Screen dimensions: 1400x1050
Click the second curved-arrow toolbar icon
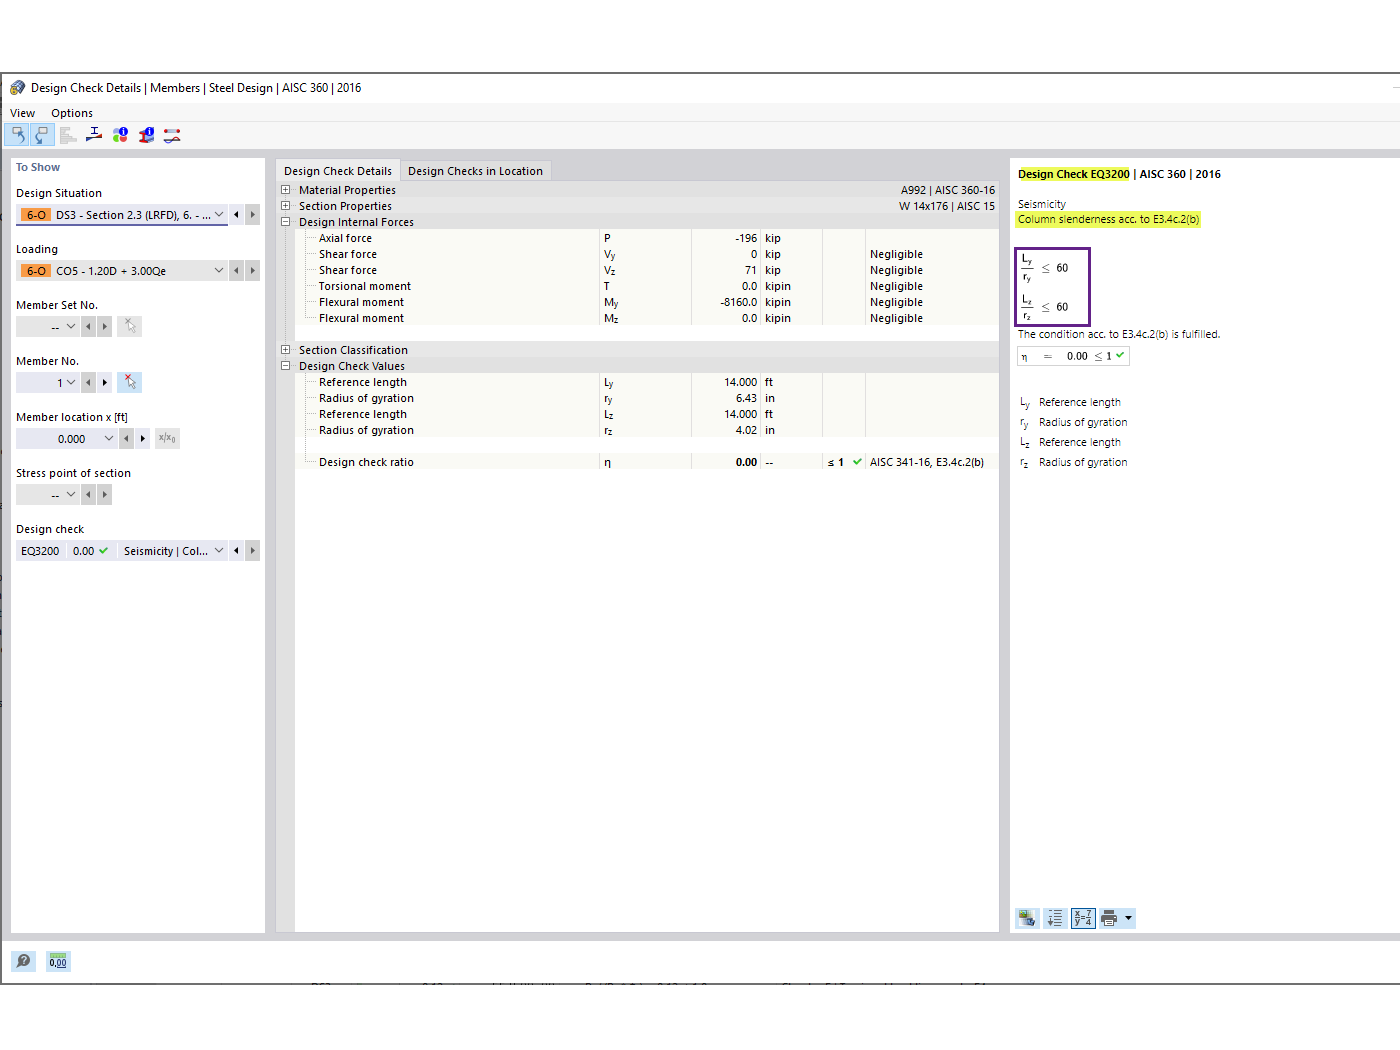click(42, 135)
